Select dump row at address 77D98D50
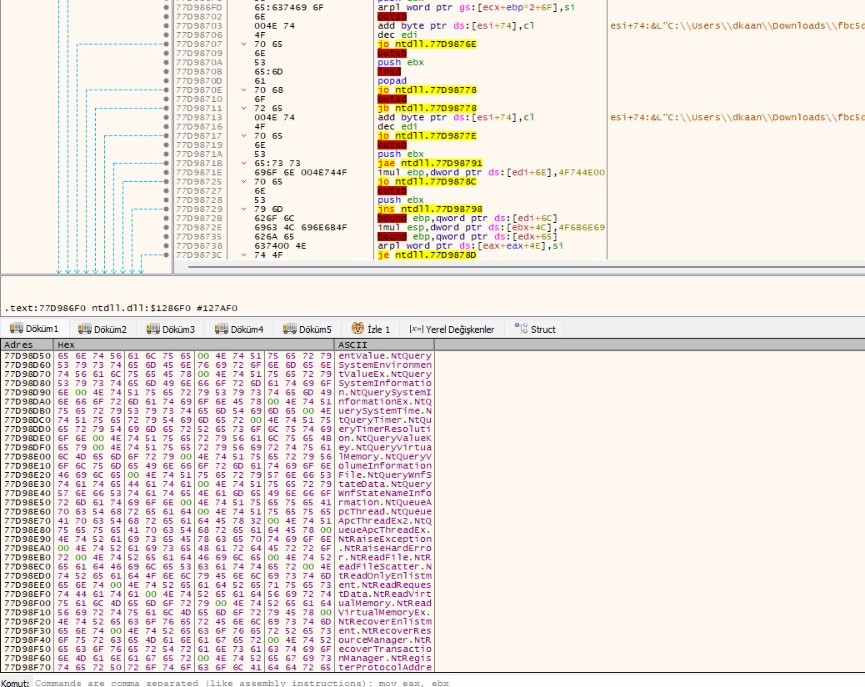 tap(218, 356)
